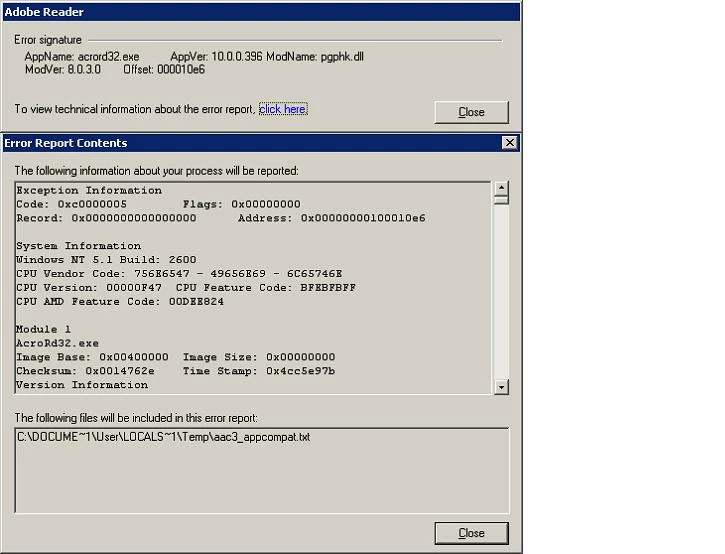Click the scroll down arrow of report text
The height and width of the screenshot is (554, 725).
501,387
